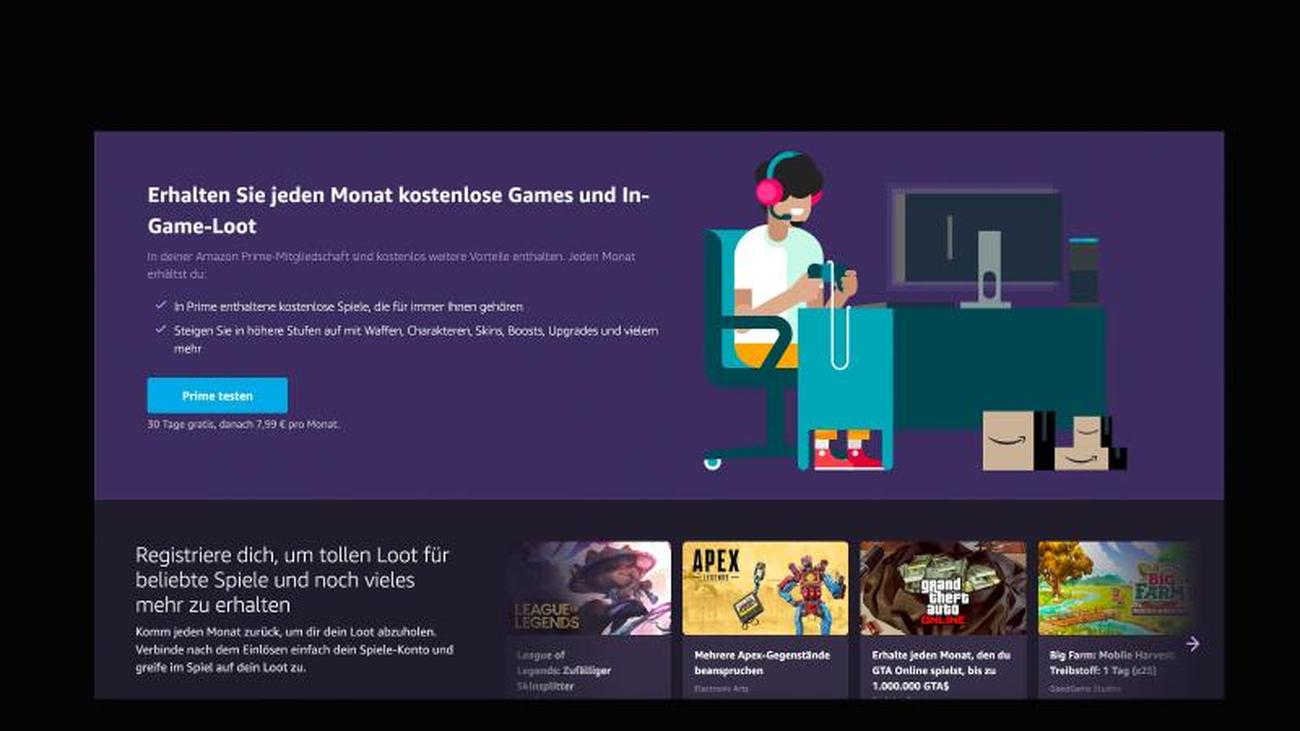The height and width of the screenshot is (731, 1300).
Task: Click 'League of Legends: Zufälliger Skinsplitter' title
Action: (564, 670)
